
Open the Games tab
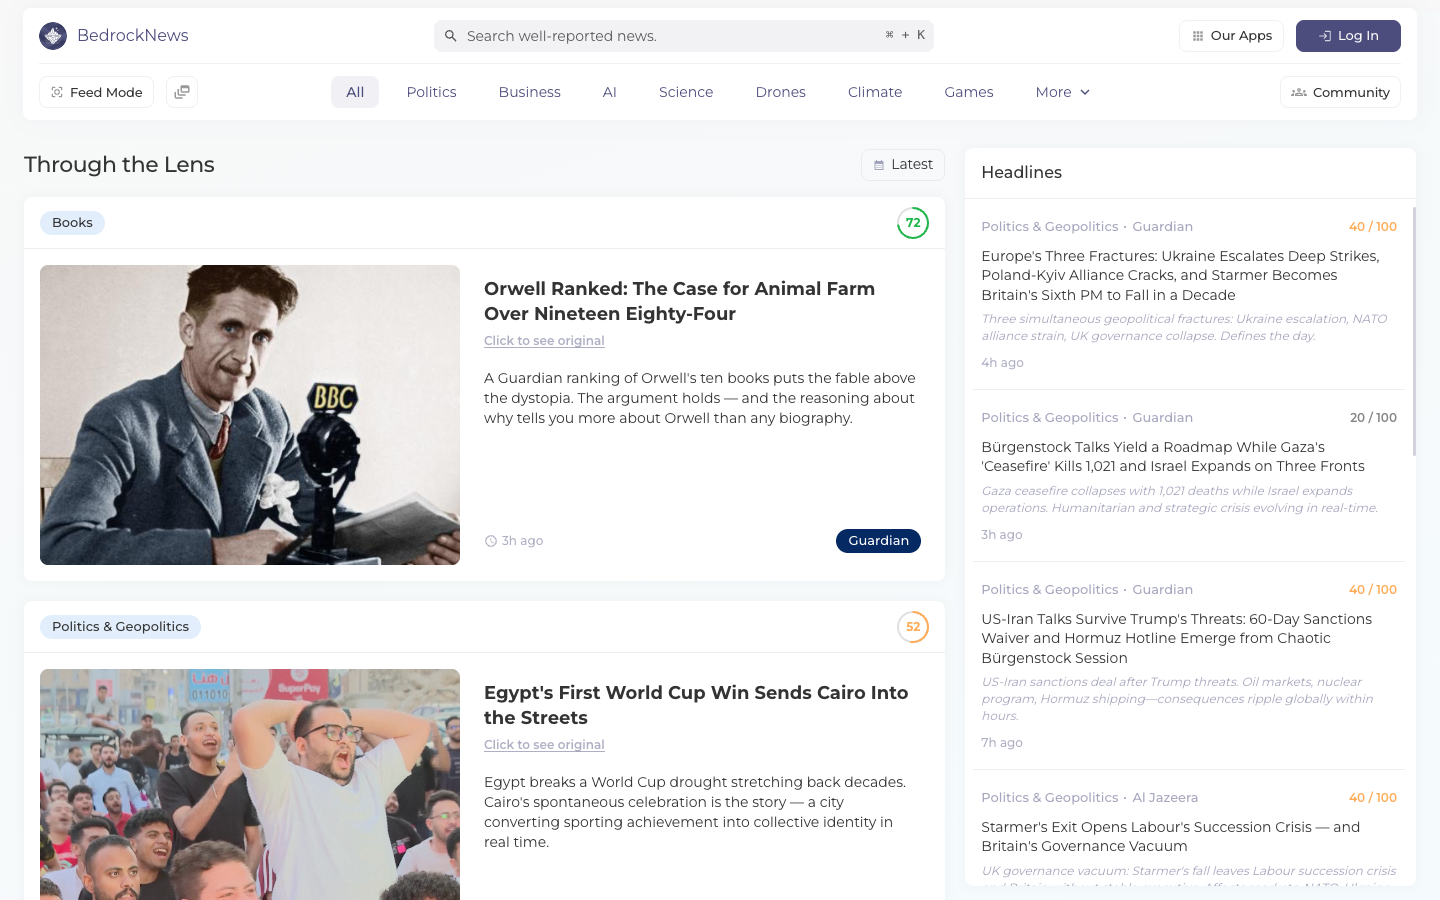point(969,92)
